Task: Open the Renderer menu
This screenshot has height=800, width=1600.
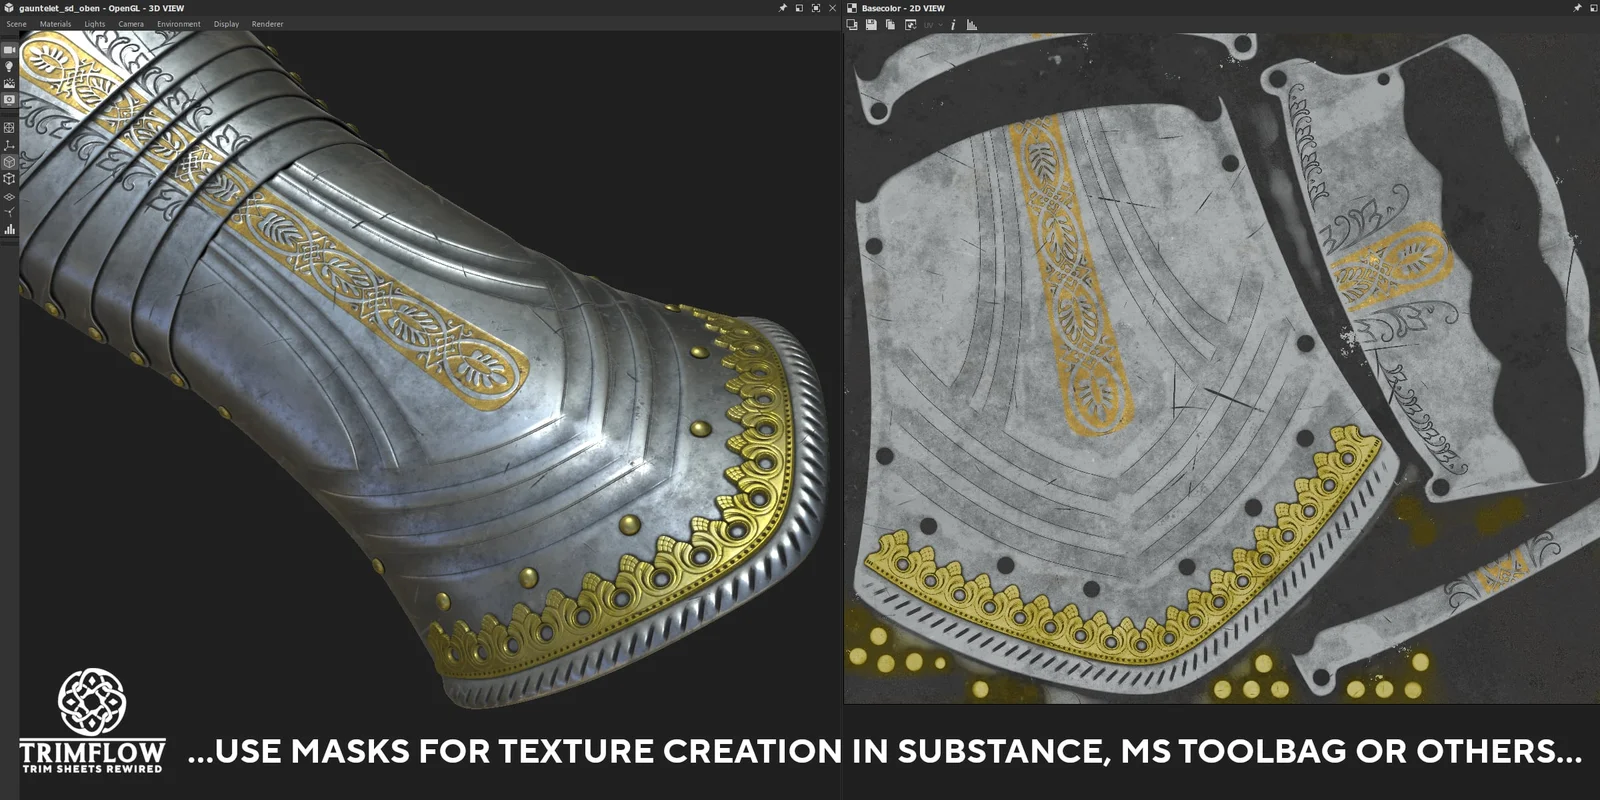Action: (x=267, y=24)
